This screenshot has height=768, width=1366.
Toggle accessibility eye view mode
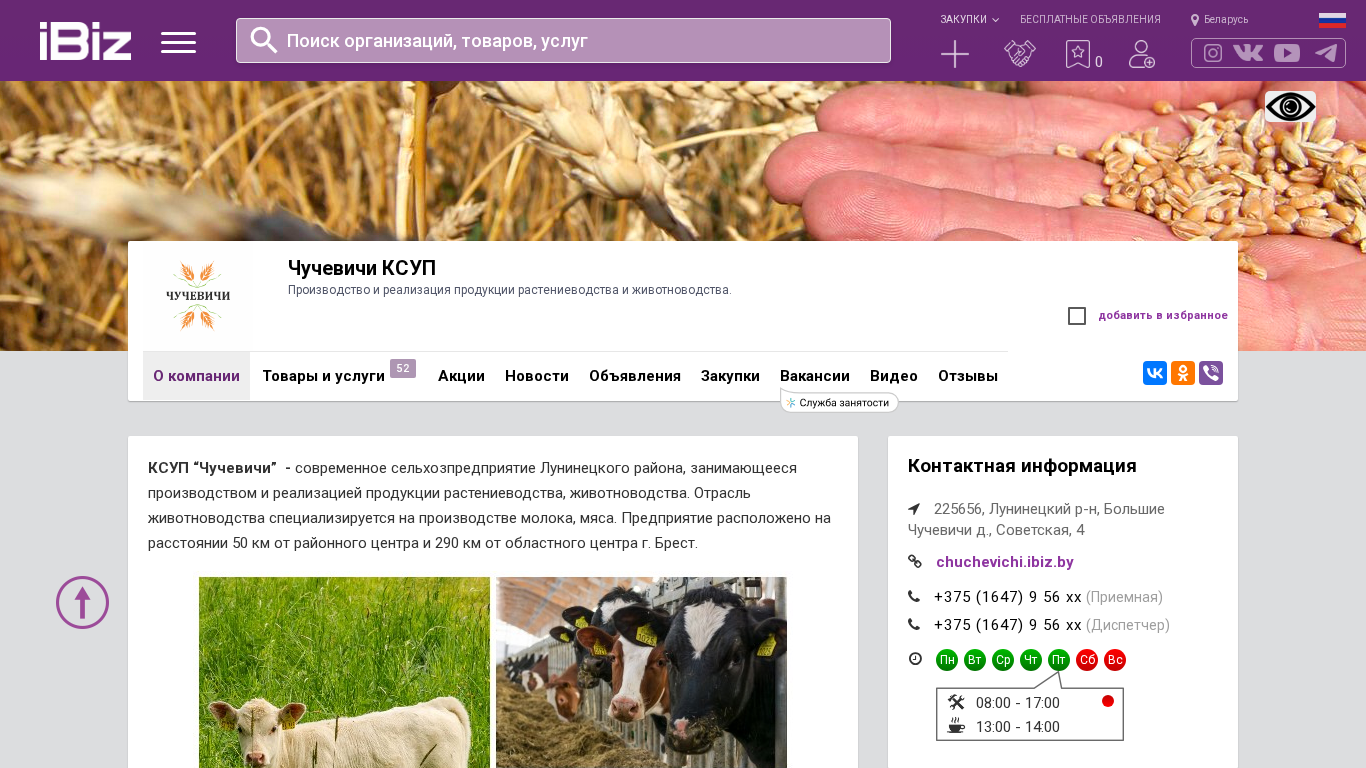1290,107
